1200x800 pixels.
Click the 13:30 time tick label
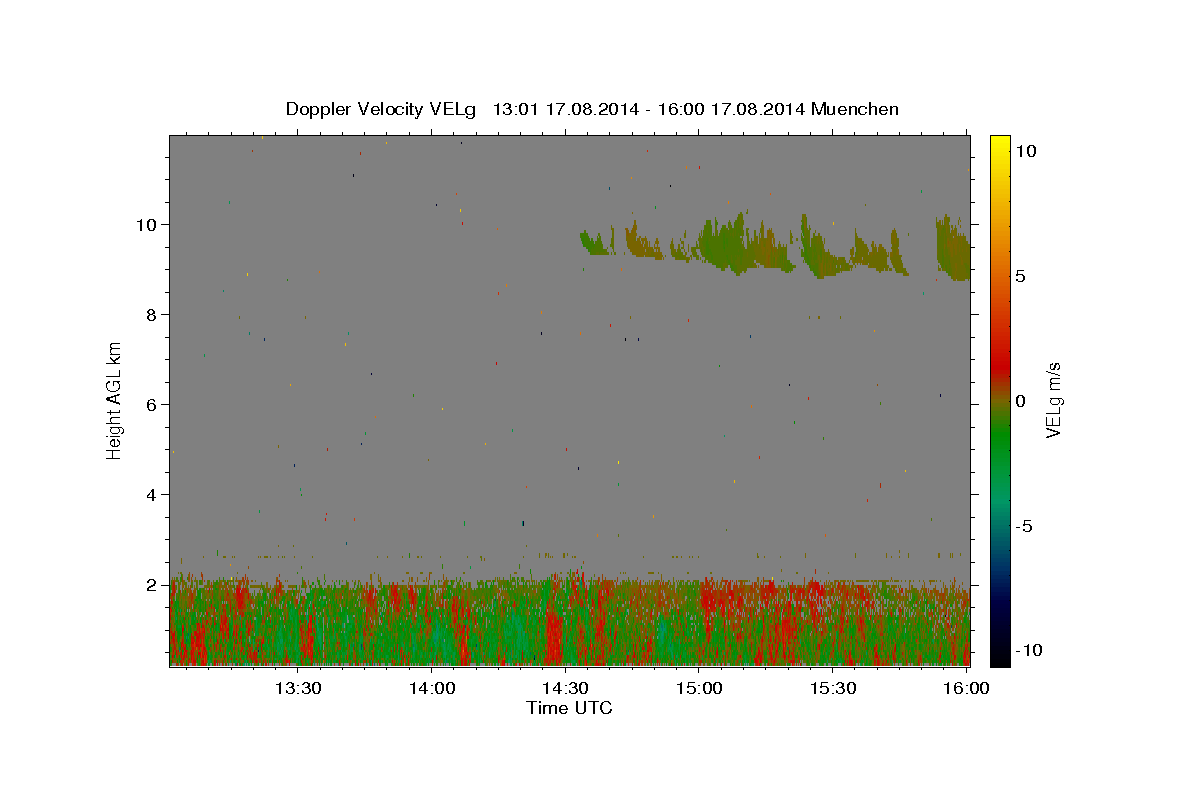[297, 688]
